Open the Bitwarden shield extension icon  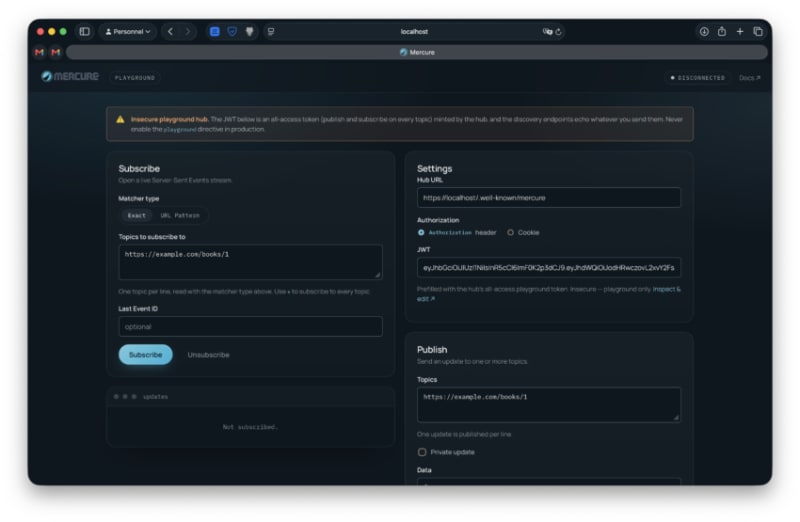[232, 32]
